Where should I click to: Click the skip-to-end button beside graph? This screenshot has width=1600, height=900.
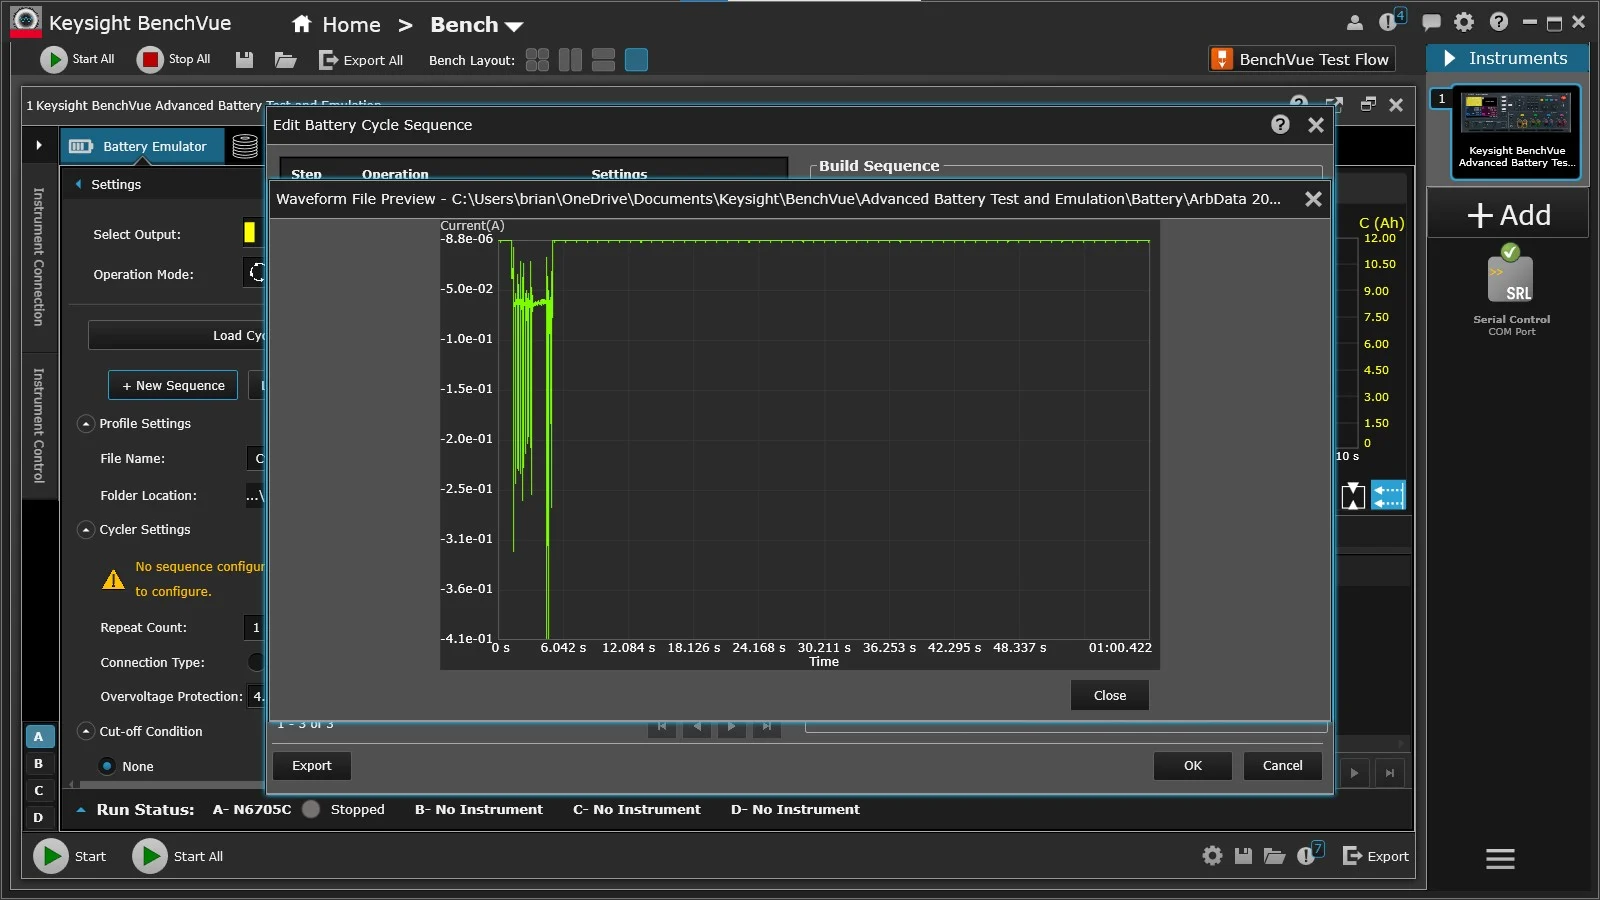[1390, 773]
